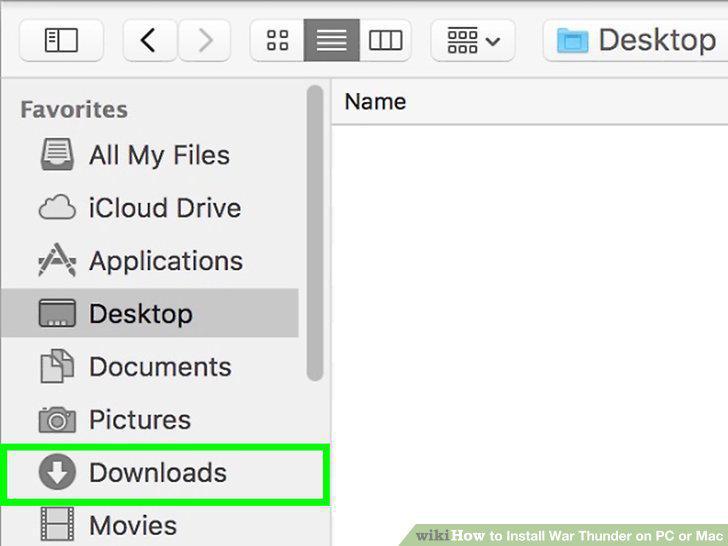The width and height of the screenshot is (728, 546).
Task: Open iCloud Drive in sidebar
Action: [165, 208]
